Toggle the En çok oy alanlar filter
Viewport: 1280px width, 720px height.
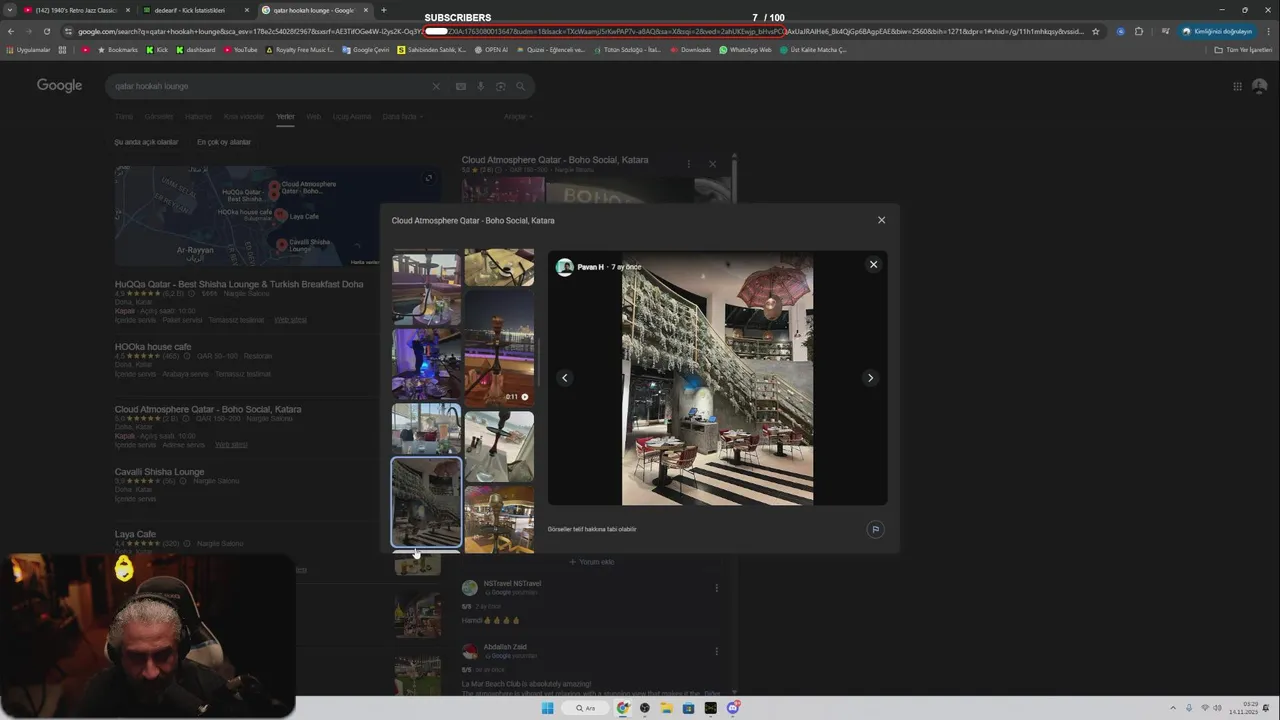click(x=224, y=142)
